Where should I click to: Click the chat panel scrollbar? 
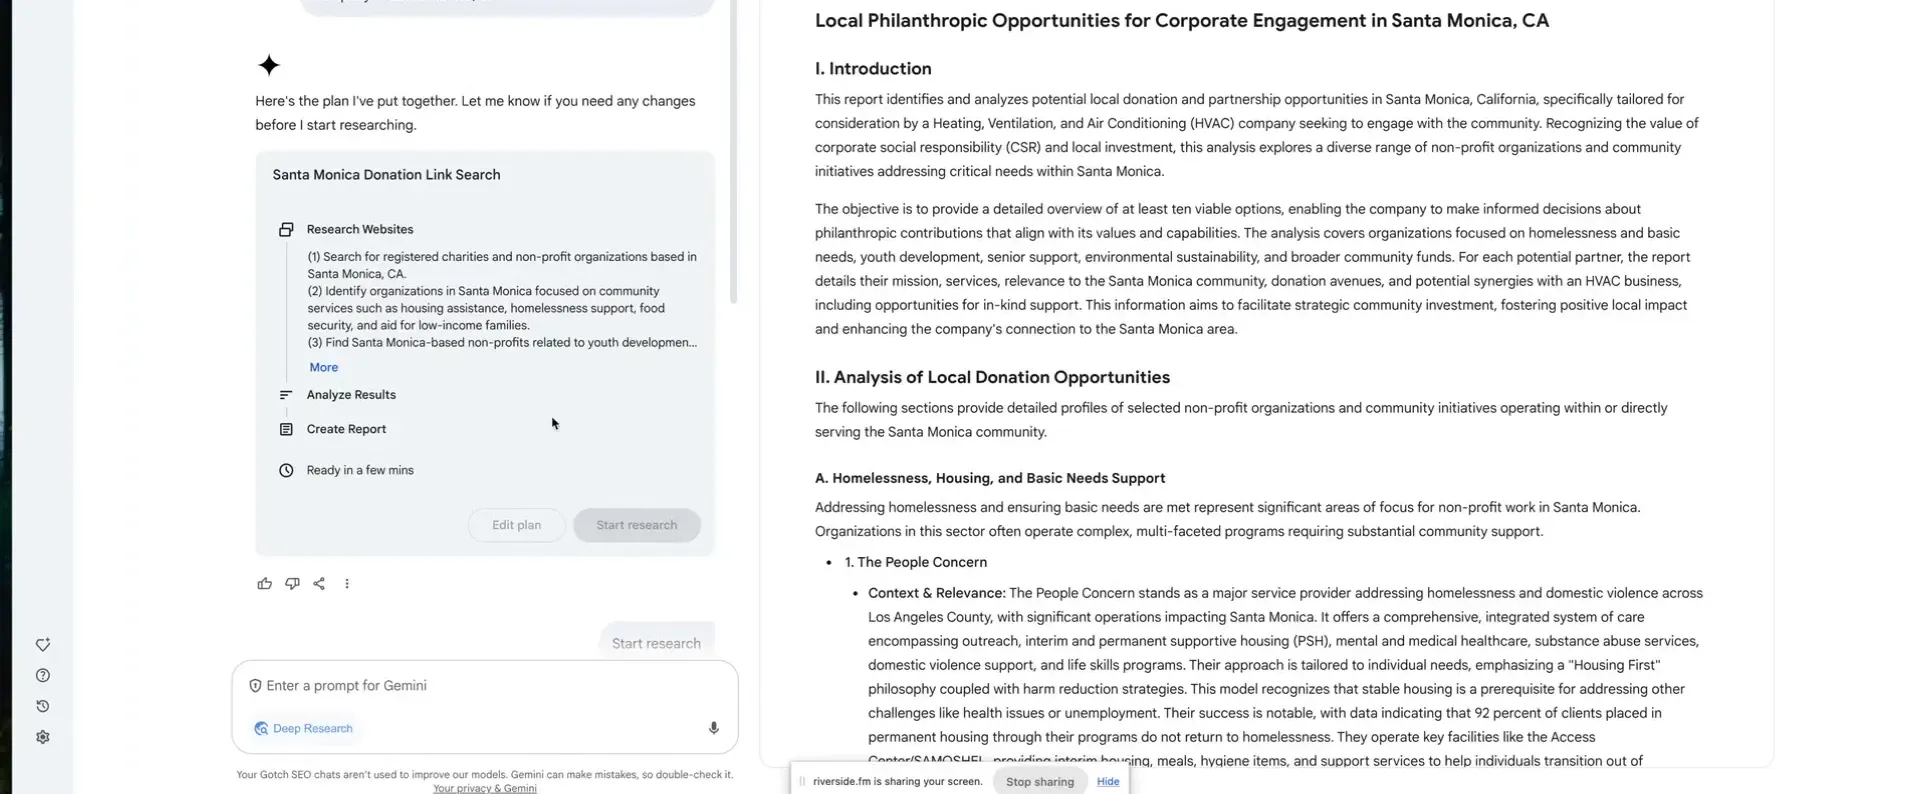click(733, 150)
